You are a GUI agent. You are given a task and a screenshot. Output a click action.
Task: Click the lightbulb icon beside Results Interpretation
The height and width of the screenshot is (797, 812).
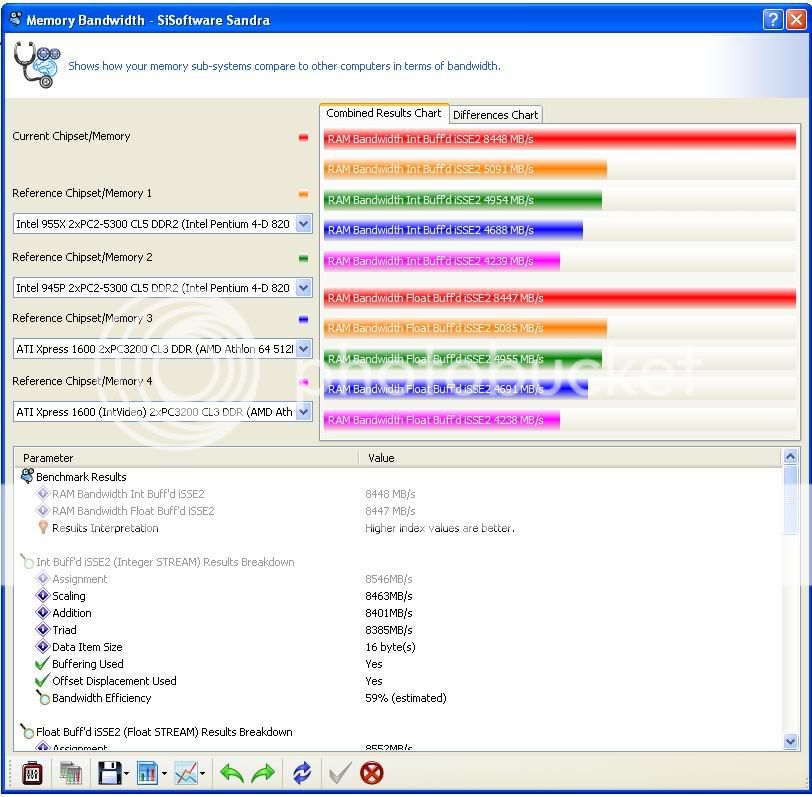tap(43, 527)
